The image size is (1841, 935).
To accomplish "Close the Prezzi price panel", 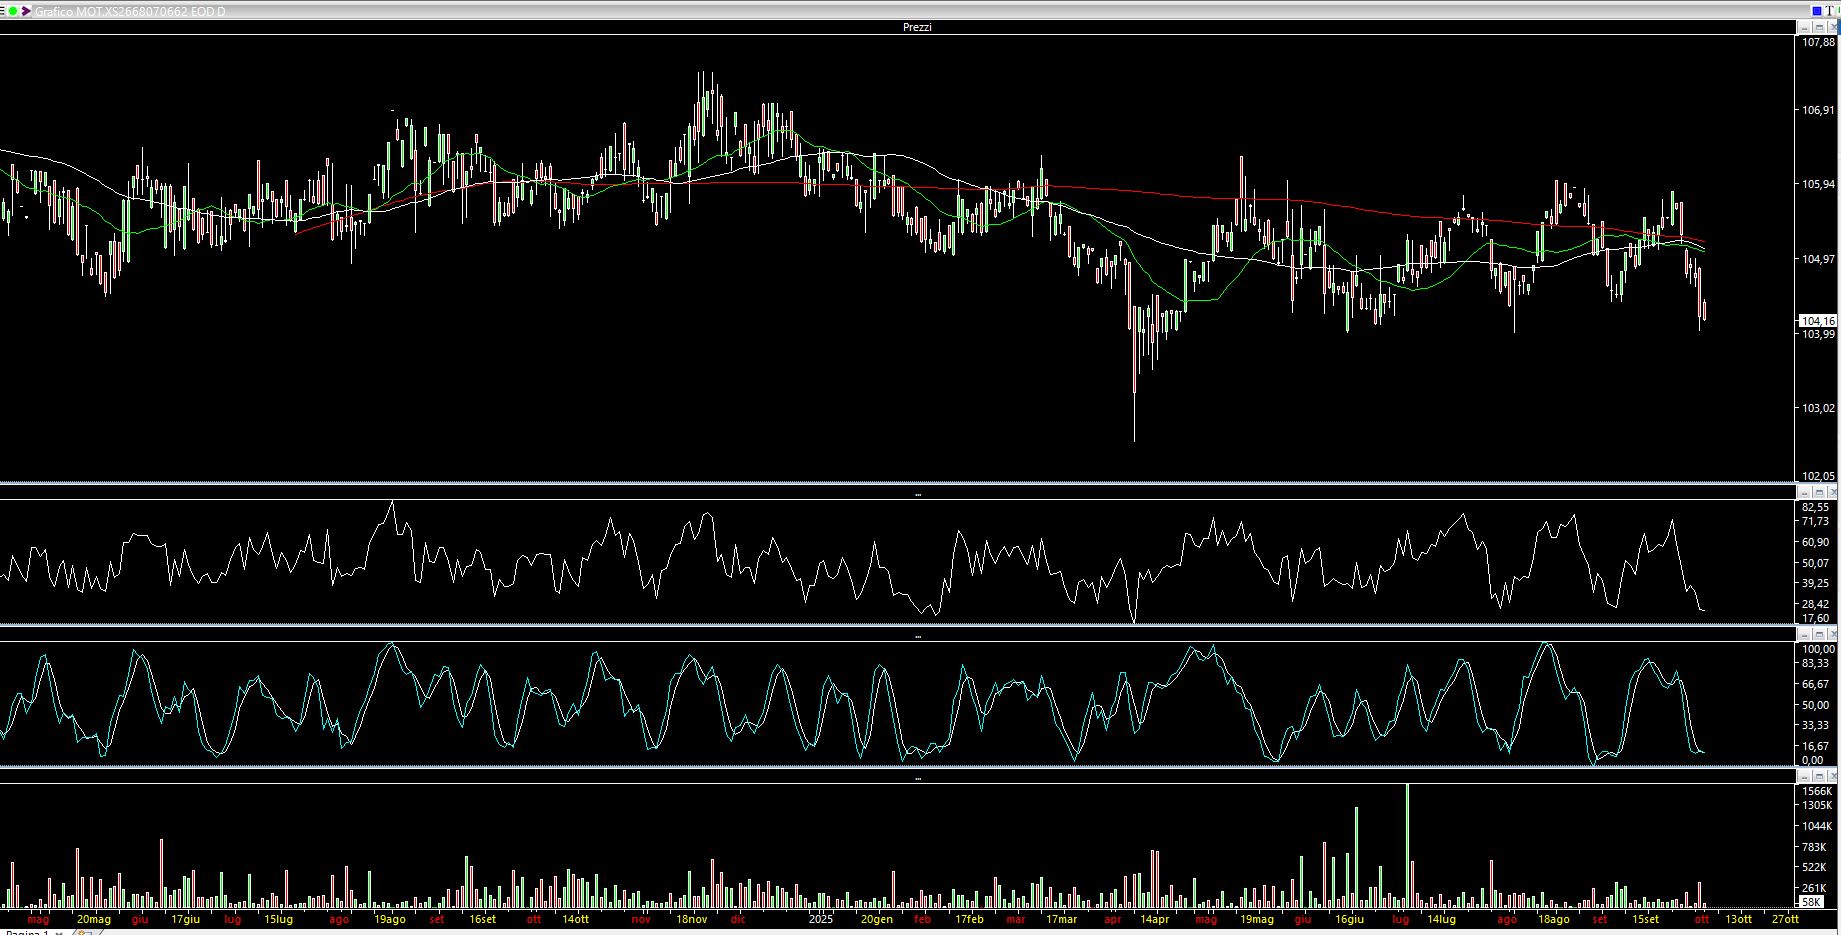I will click(x=1832, y=27).
